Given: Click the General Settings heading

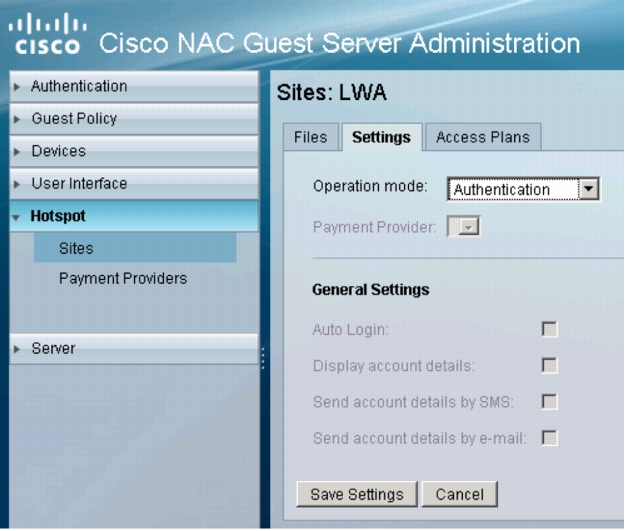Looking at the screenshot, I should 371,290.
